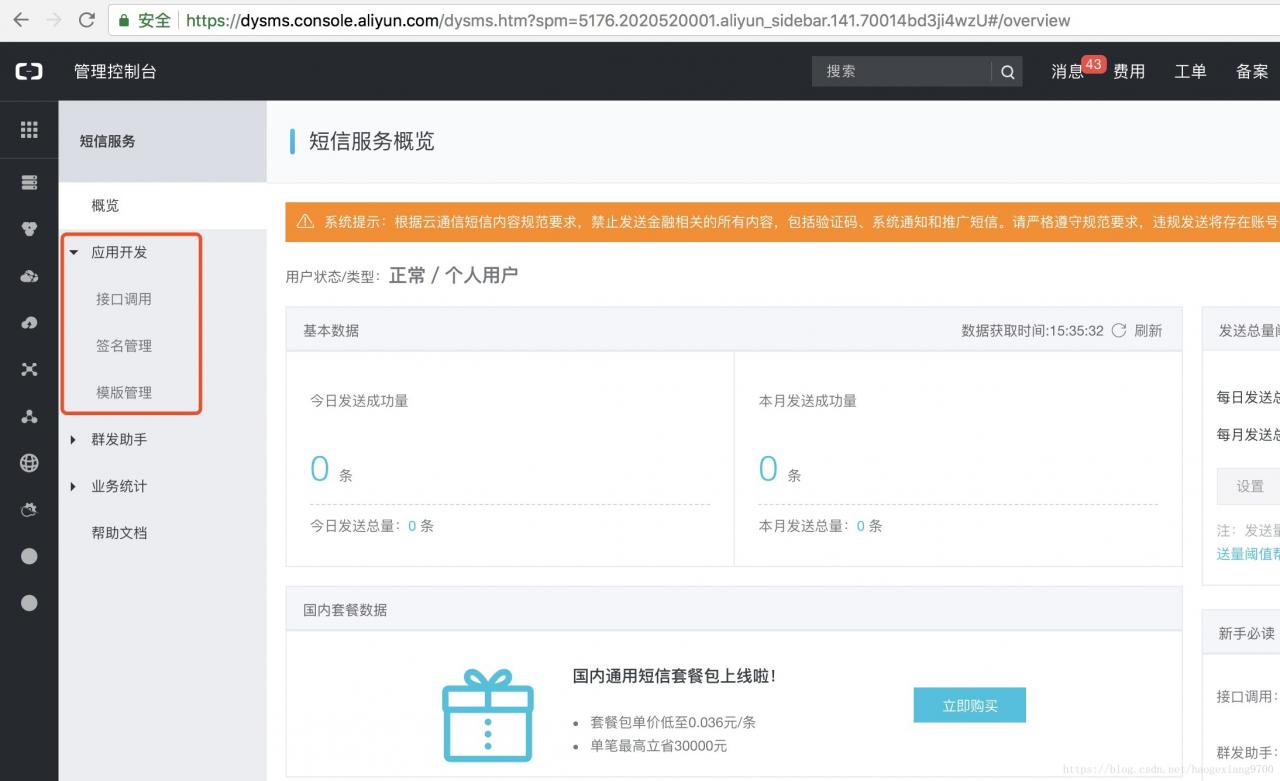The height and width of the screenshot is (781, 1280).
Task: Click the magnifier search icon
Action: pyautogui.click(x=1007, y=71)
